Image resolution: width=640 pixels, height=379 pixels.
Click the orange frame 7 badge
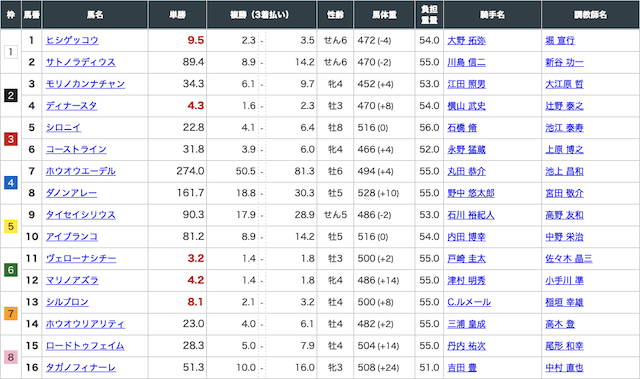coord(11,313)
